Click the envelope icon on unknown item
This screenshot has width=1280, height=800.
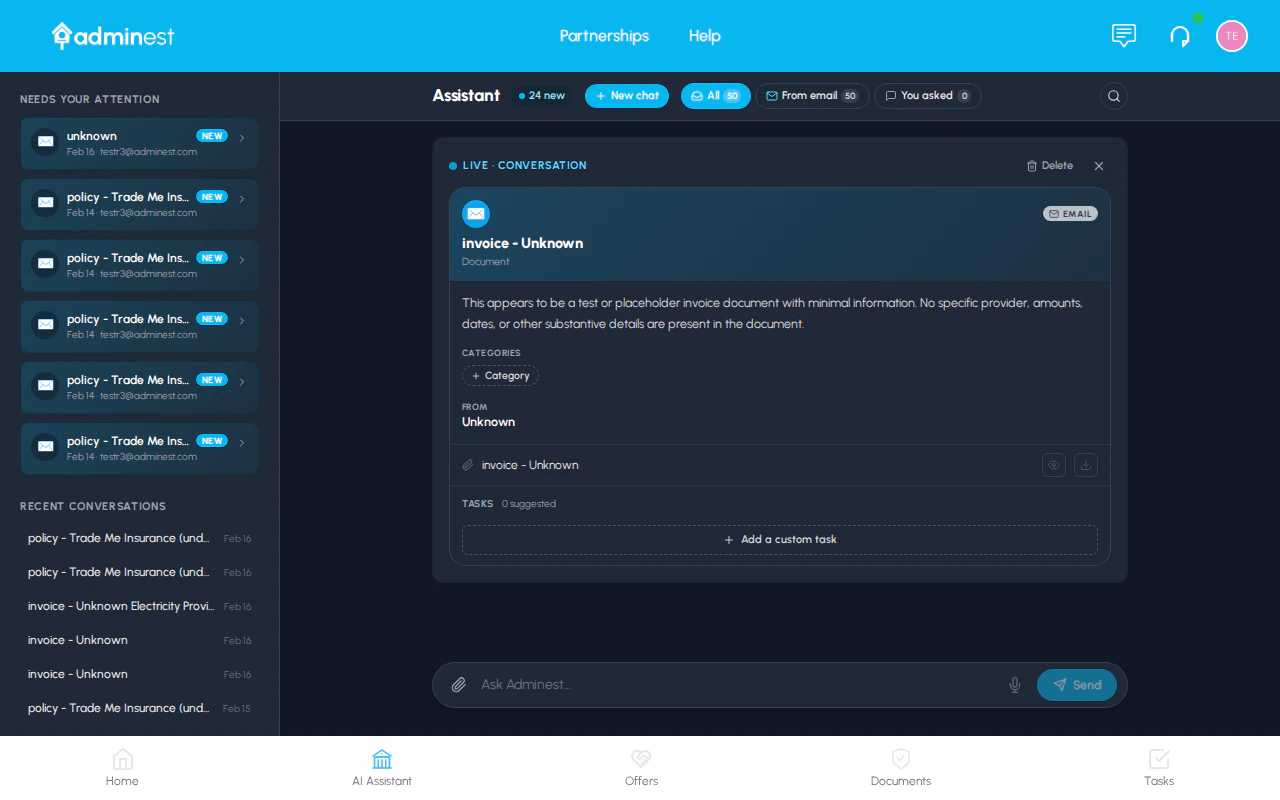(x=45, y=142)
